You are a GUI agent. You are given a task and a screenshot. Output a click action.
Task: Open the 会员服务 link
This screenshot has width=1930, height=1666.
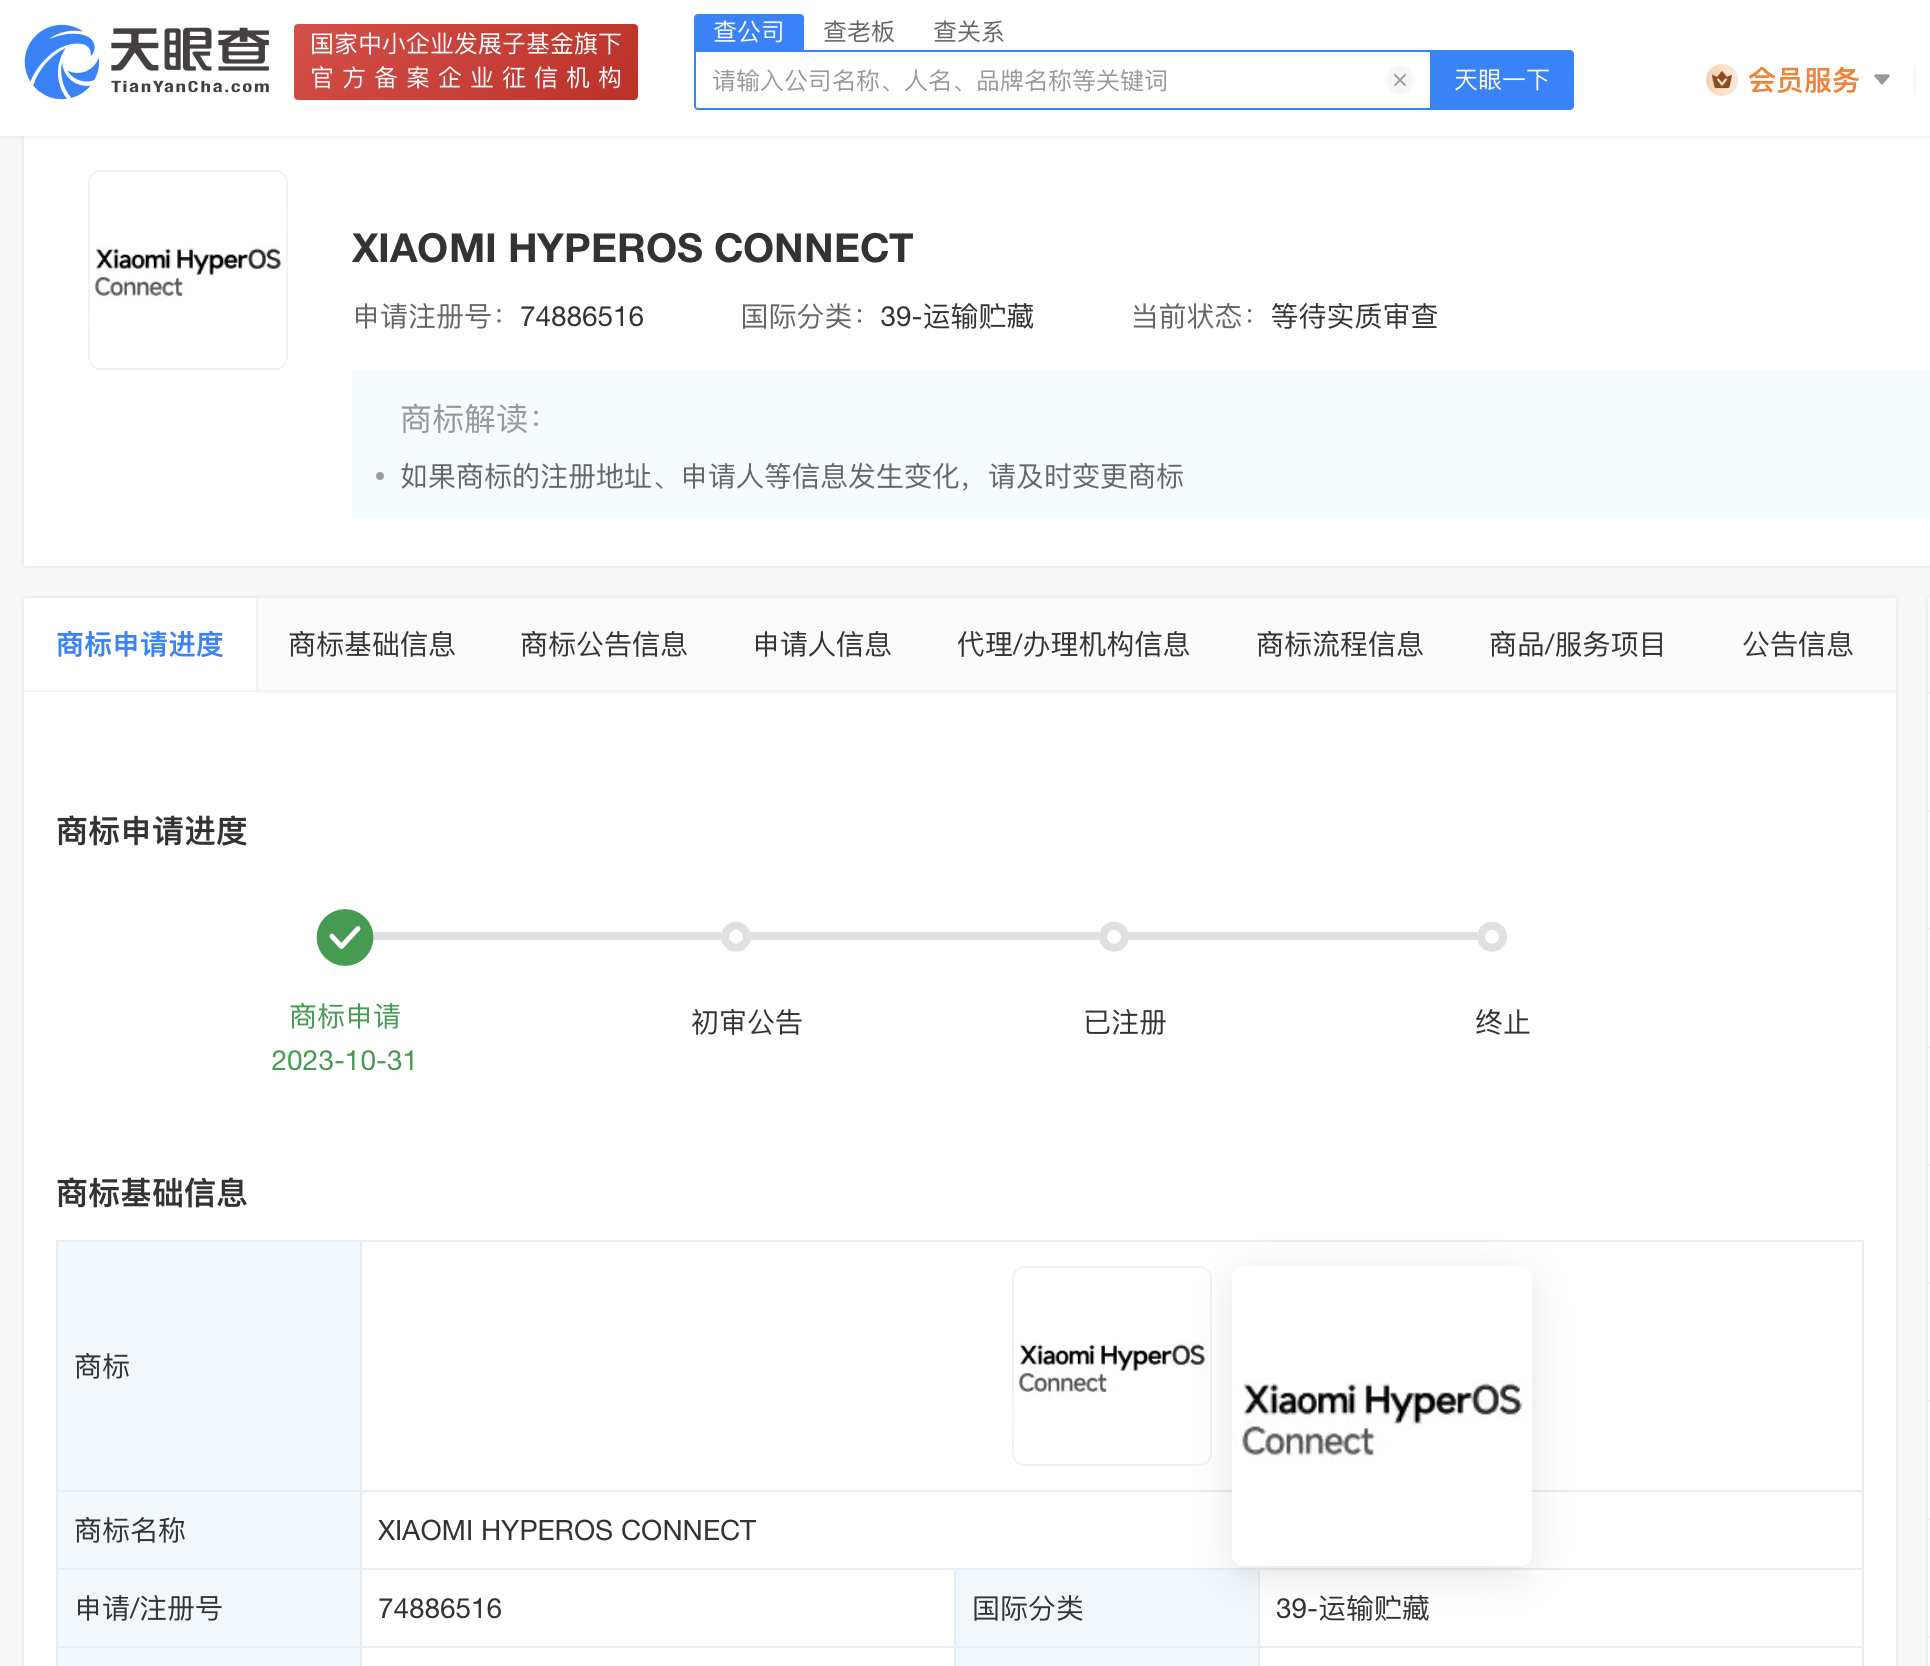tap(1803, 80)
